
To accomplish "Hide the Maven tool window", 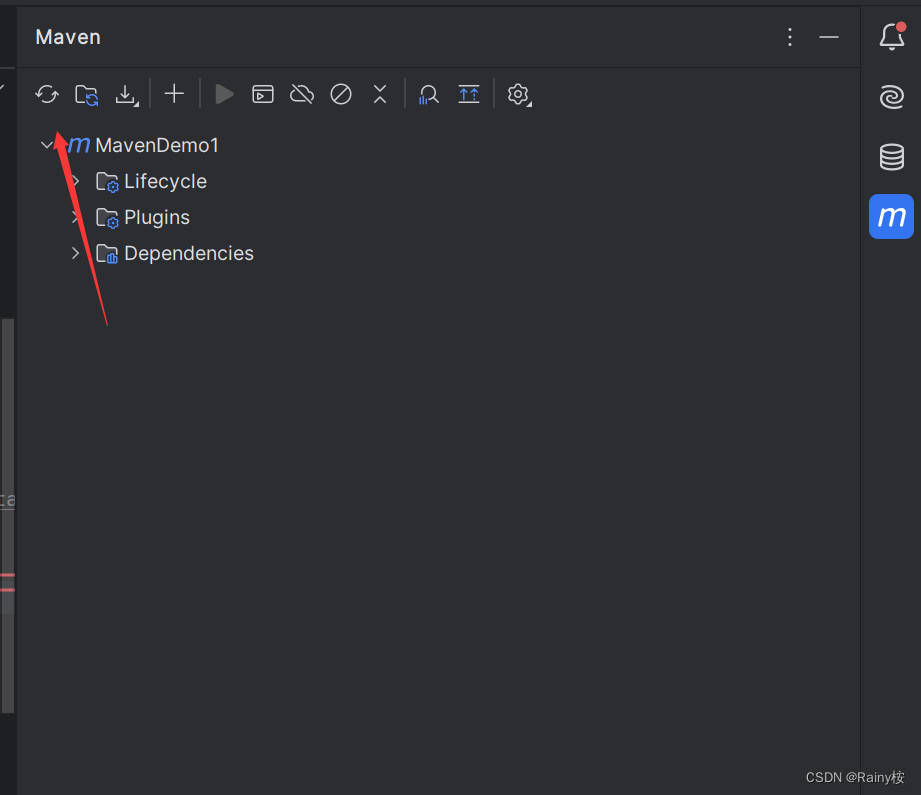I will click(829, 37).
